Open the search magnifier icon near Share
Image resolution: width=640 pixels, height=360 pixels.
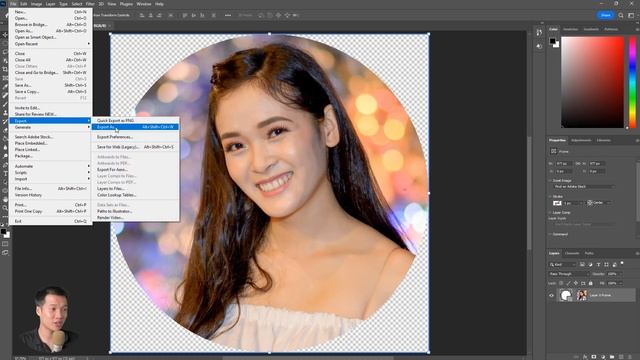[x=621, y=15]
